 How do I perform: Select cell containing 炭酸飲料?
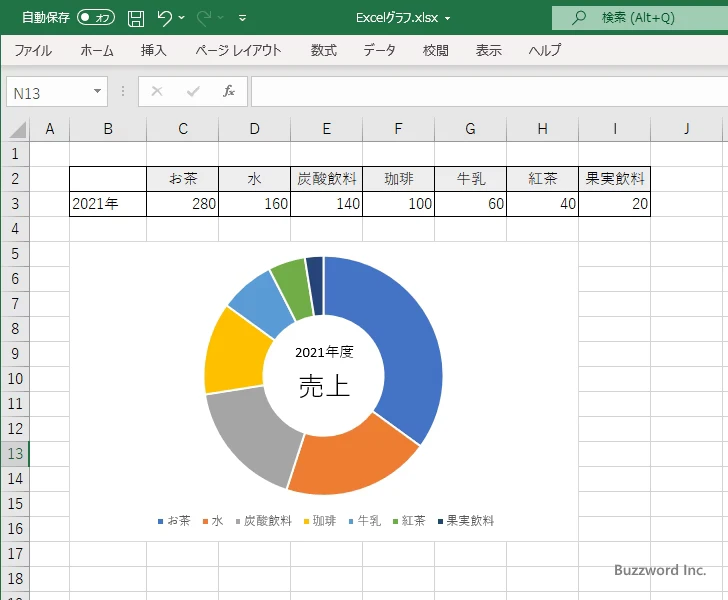pos(326,179)
